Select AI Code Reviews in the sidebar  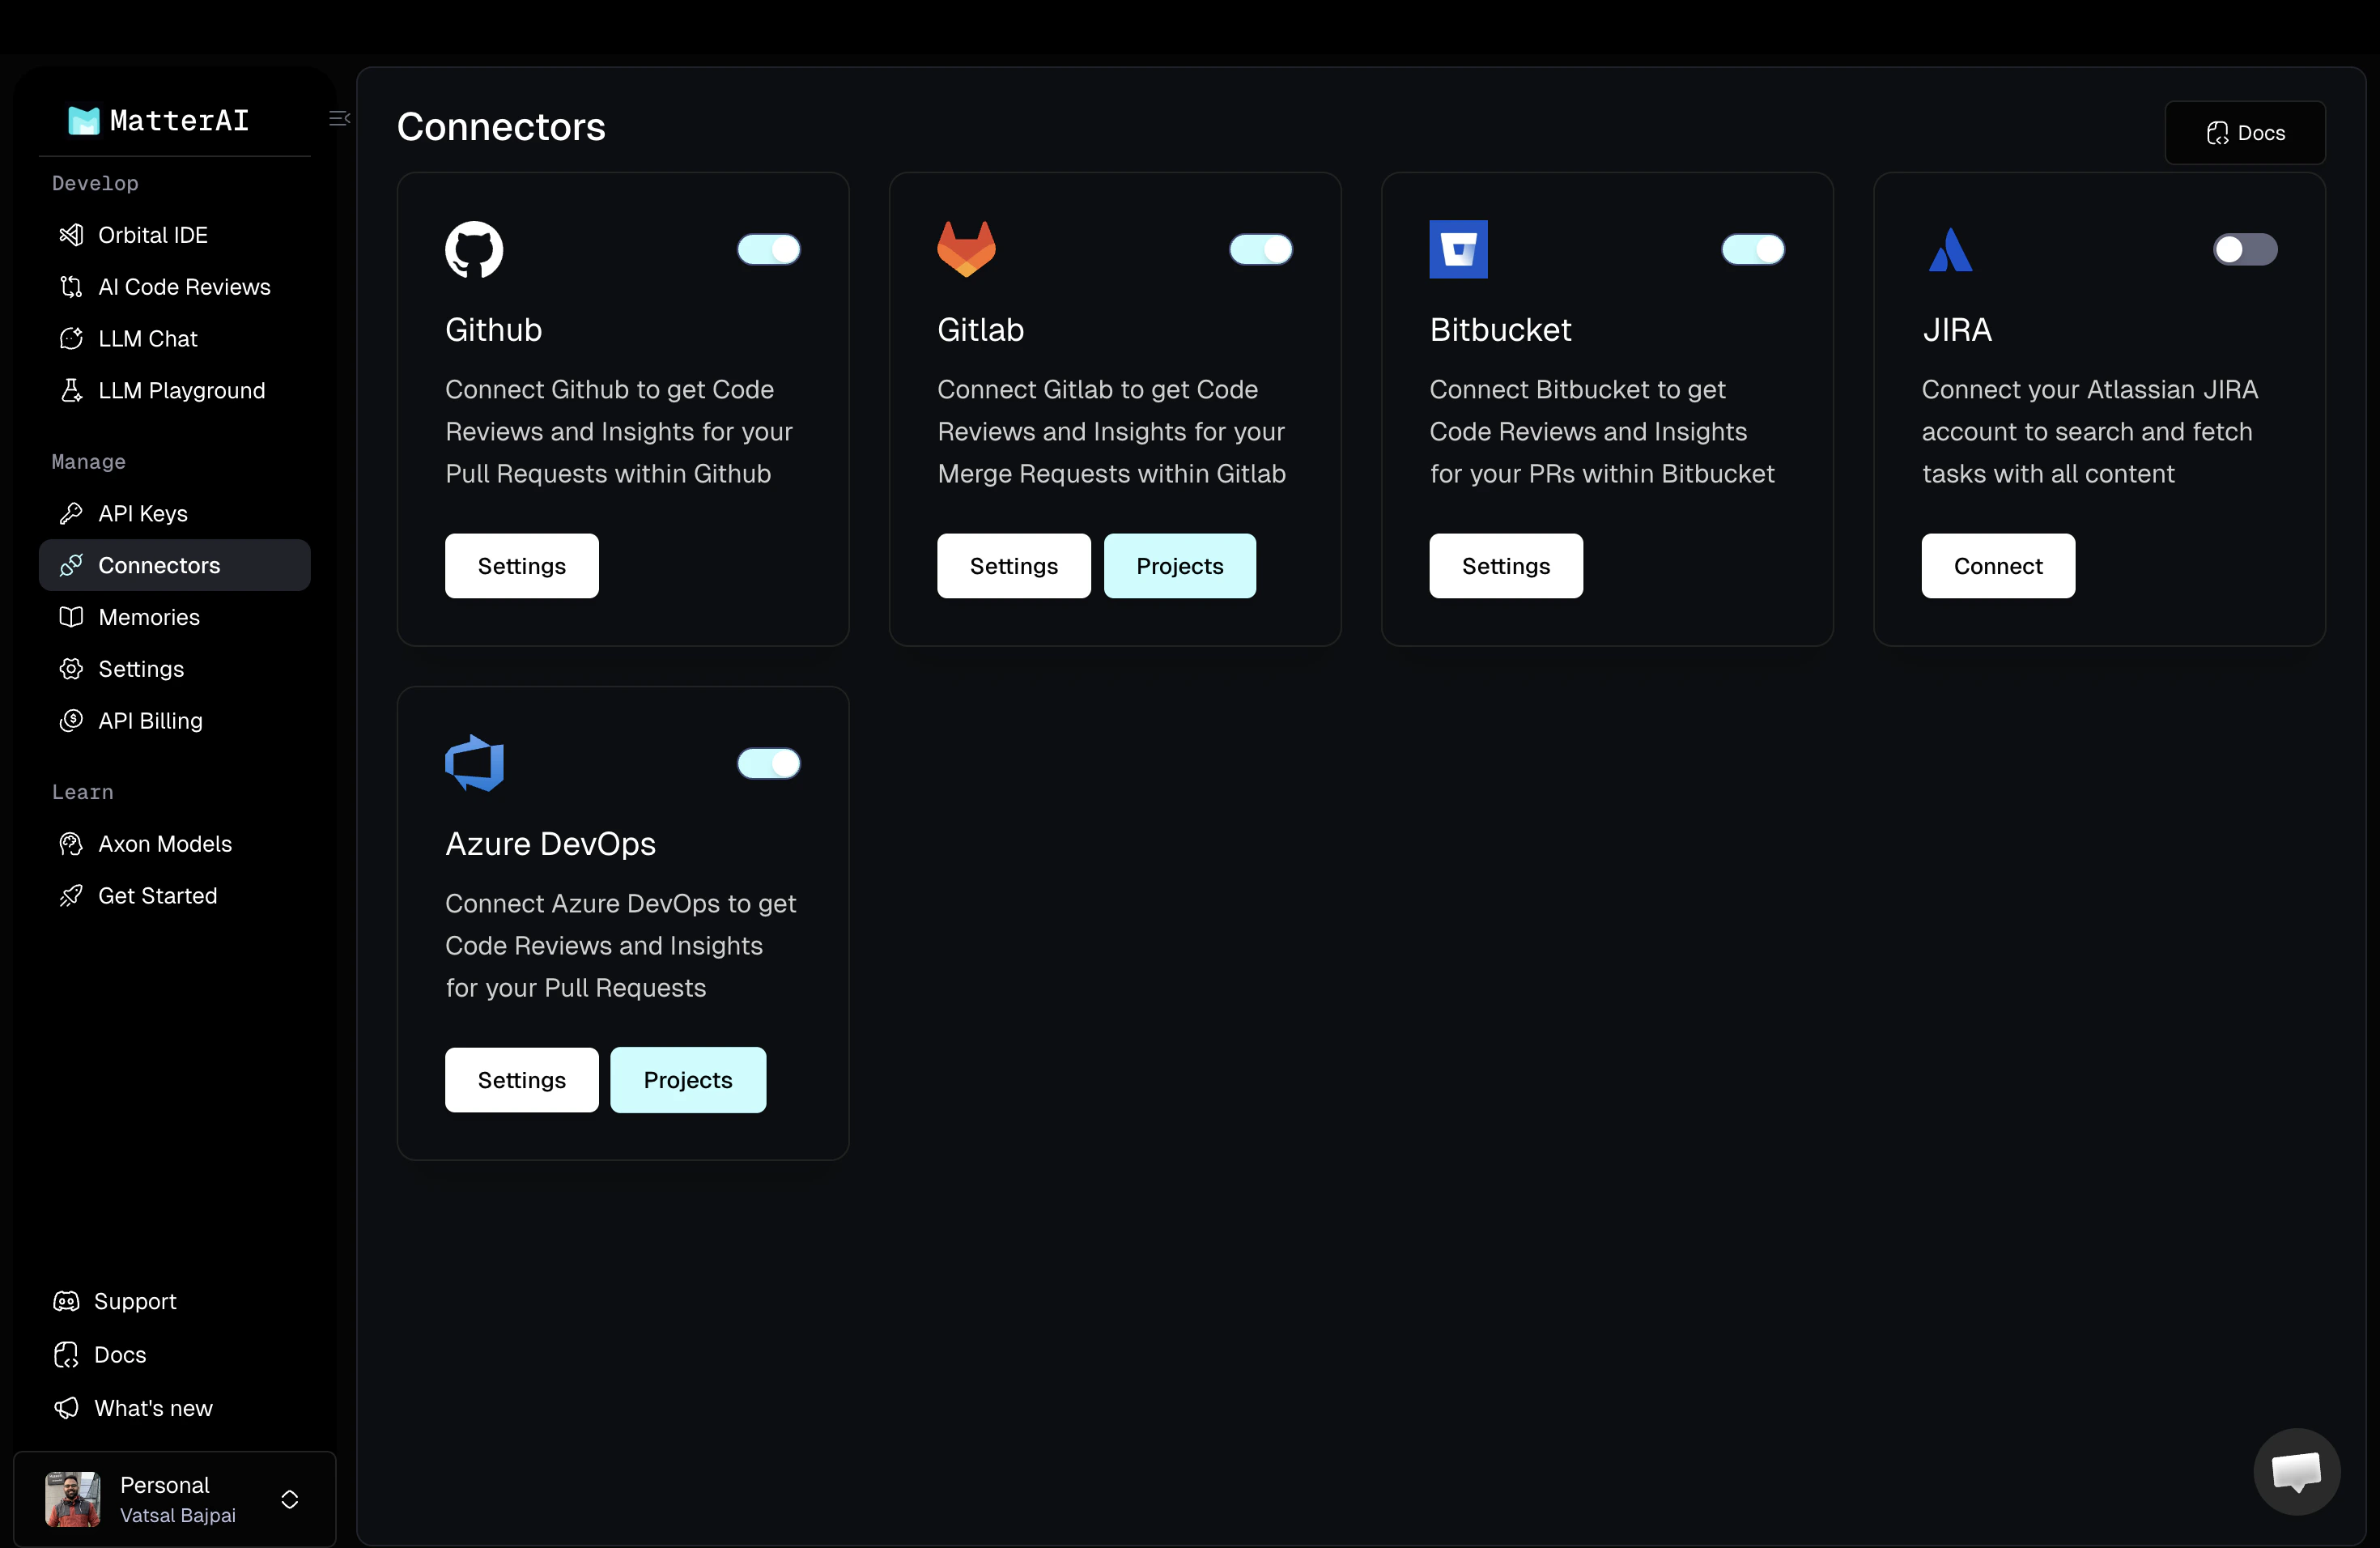(x=184, y=287)
